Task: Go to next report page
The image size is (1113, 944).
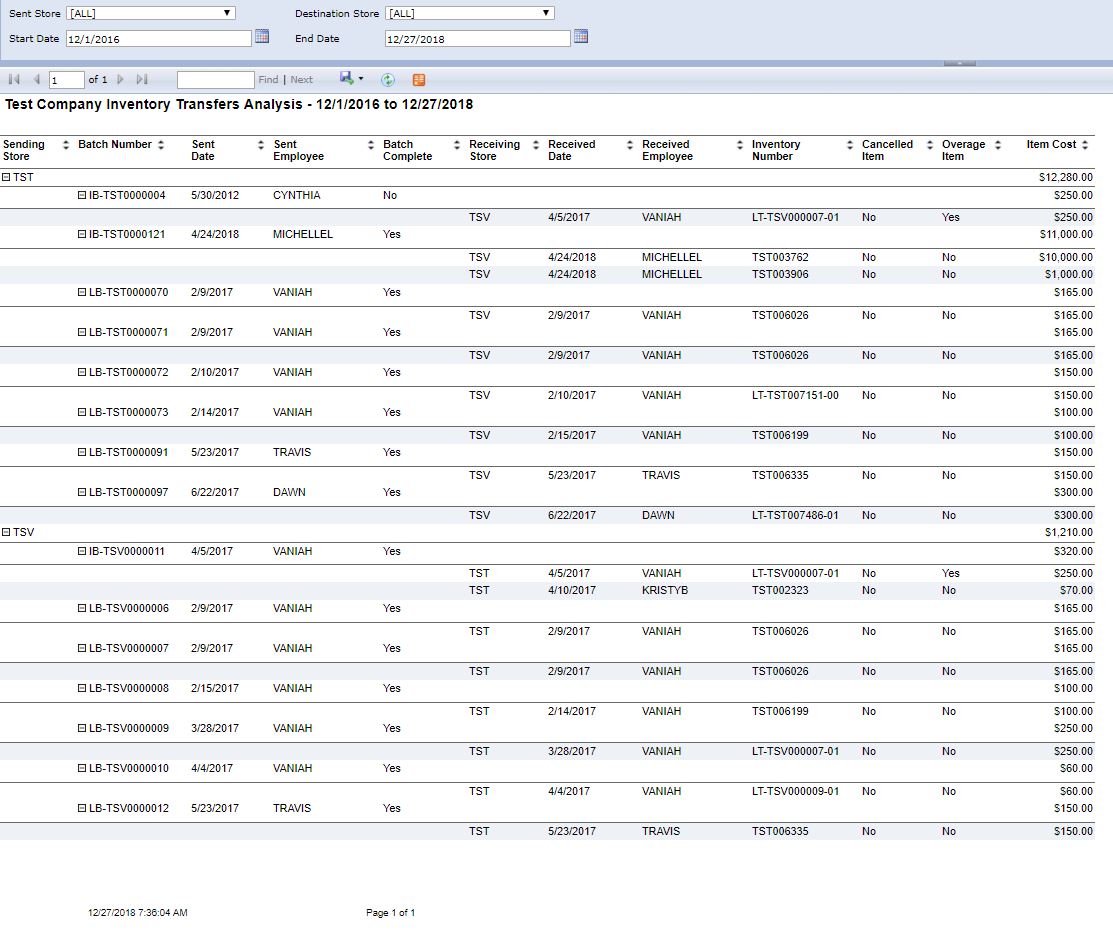Action: click(121, 79)
